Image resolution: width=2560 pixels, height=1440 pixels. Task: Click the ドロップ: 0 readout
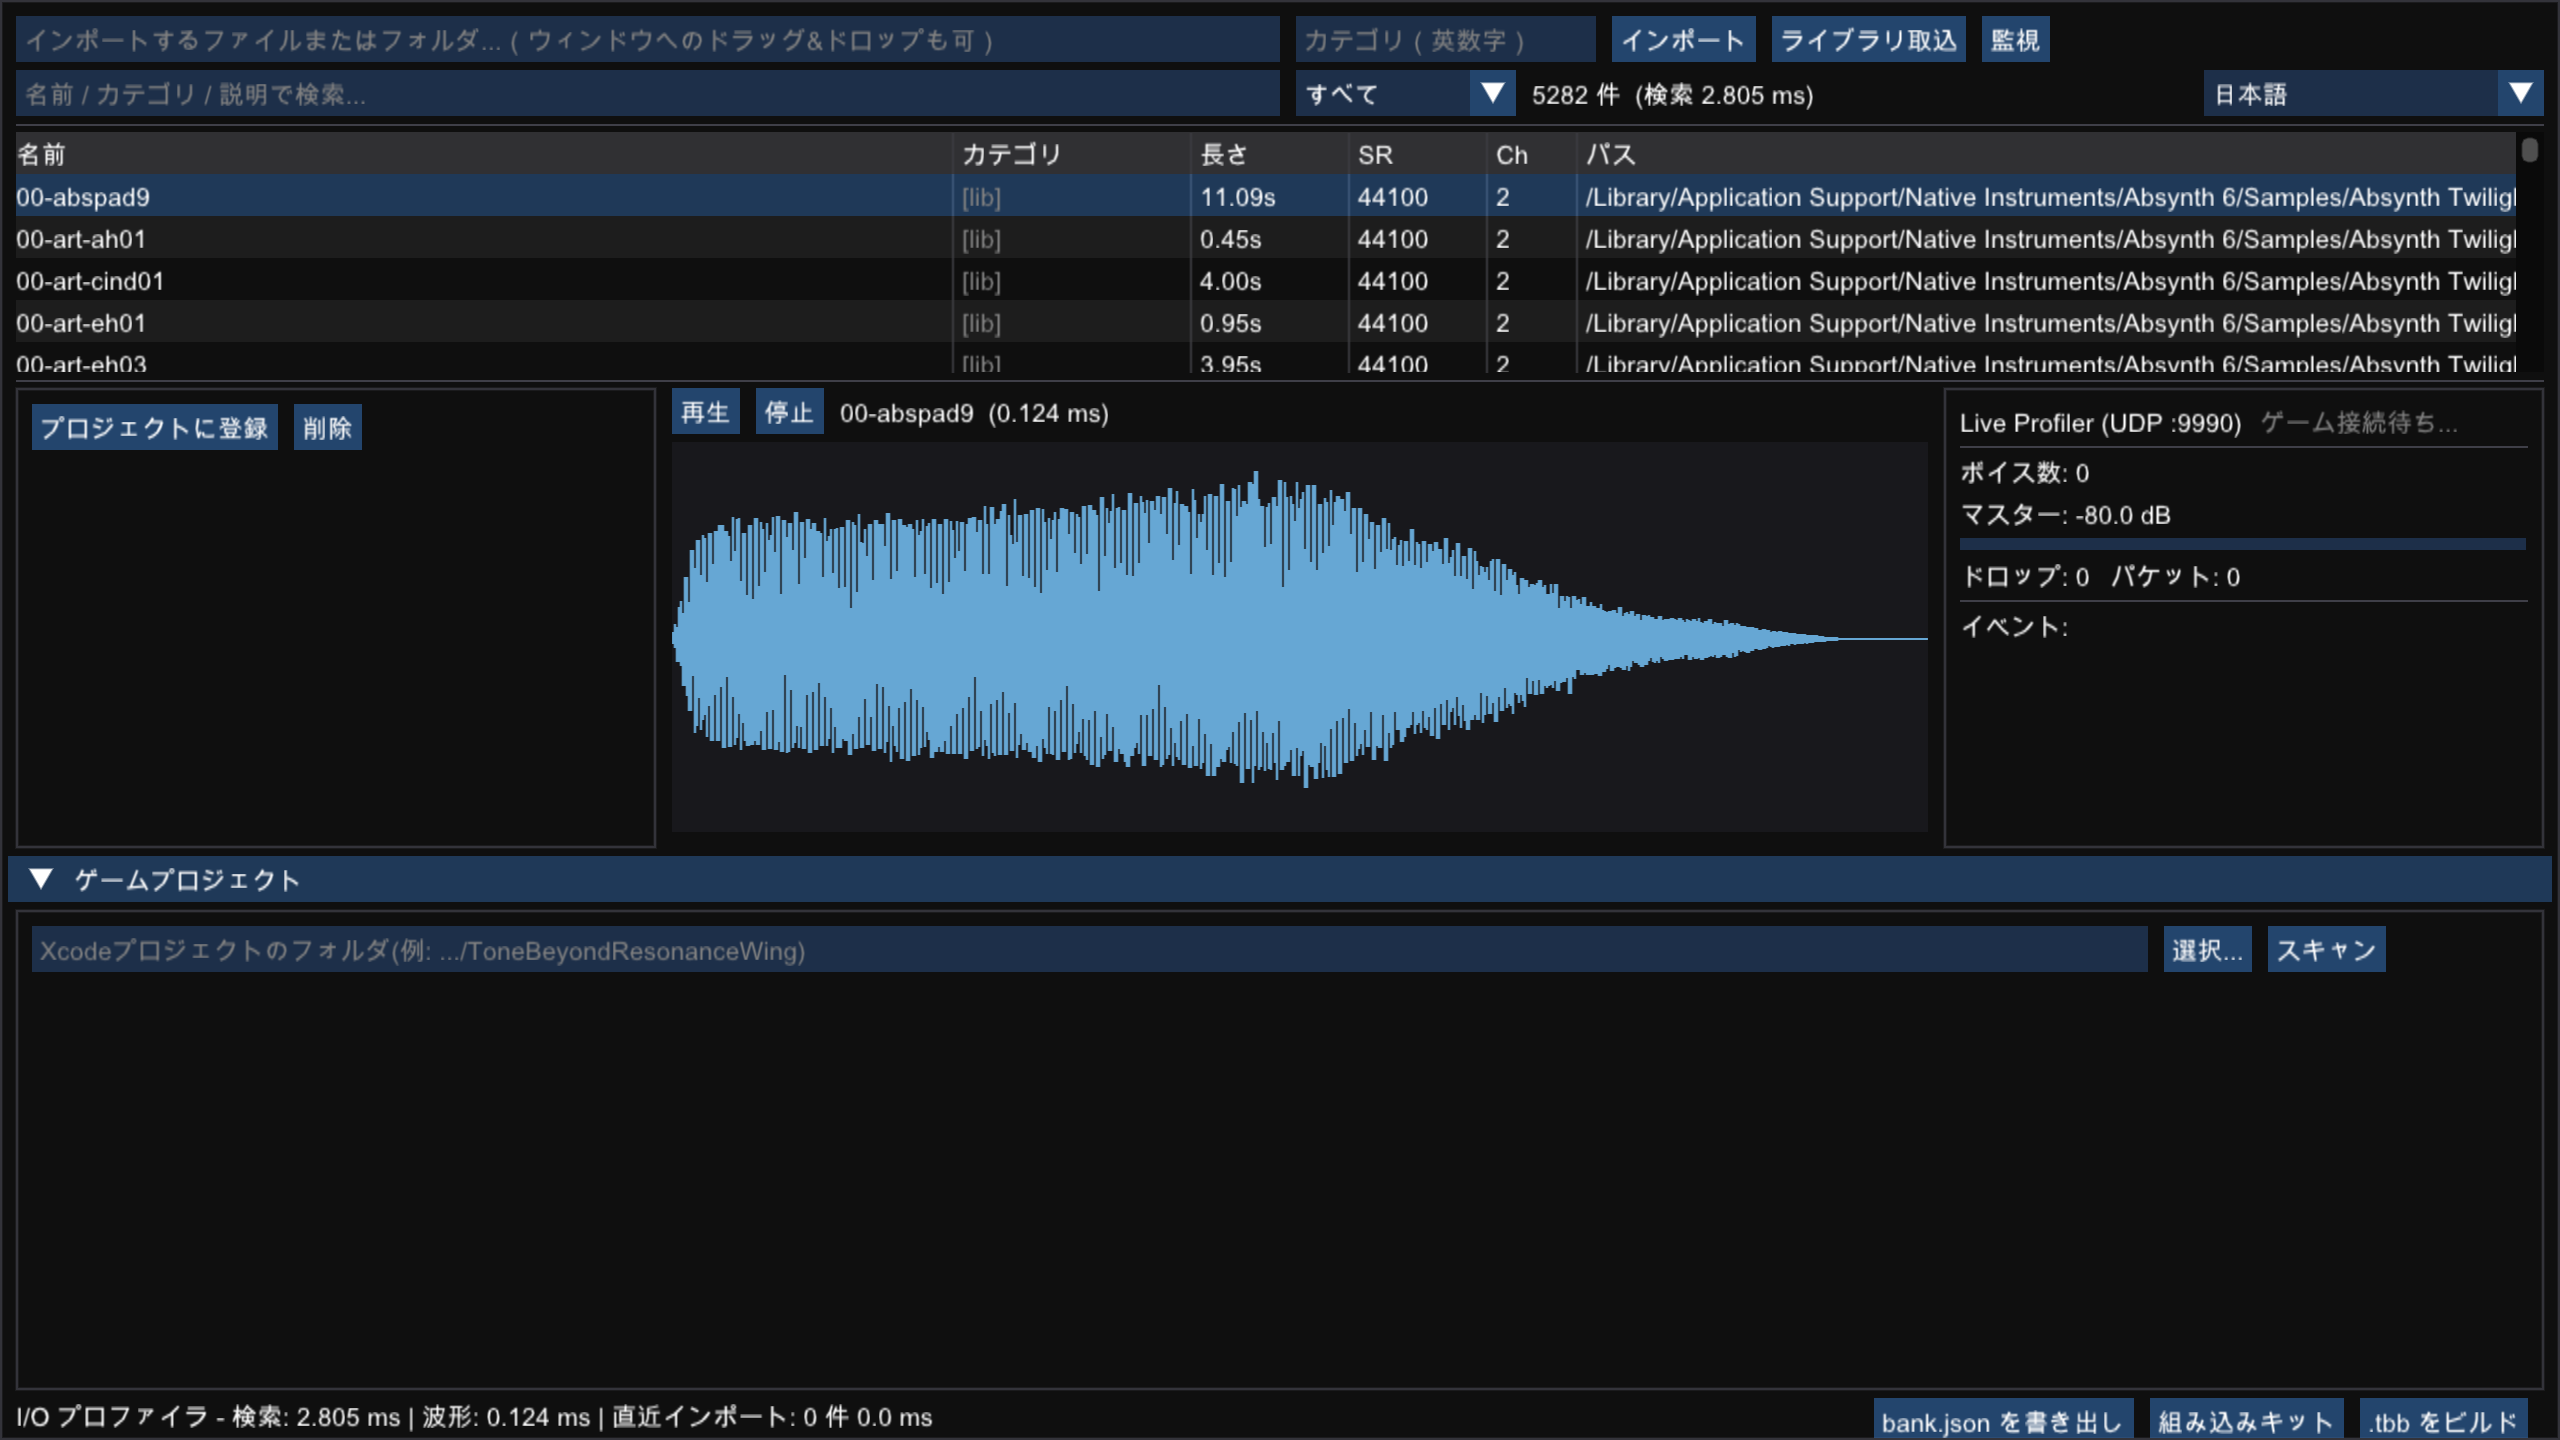(x=2025, y=577)
